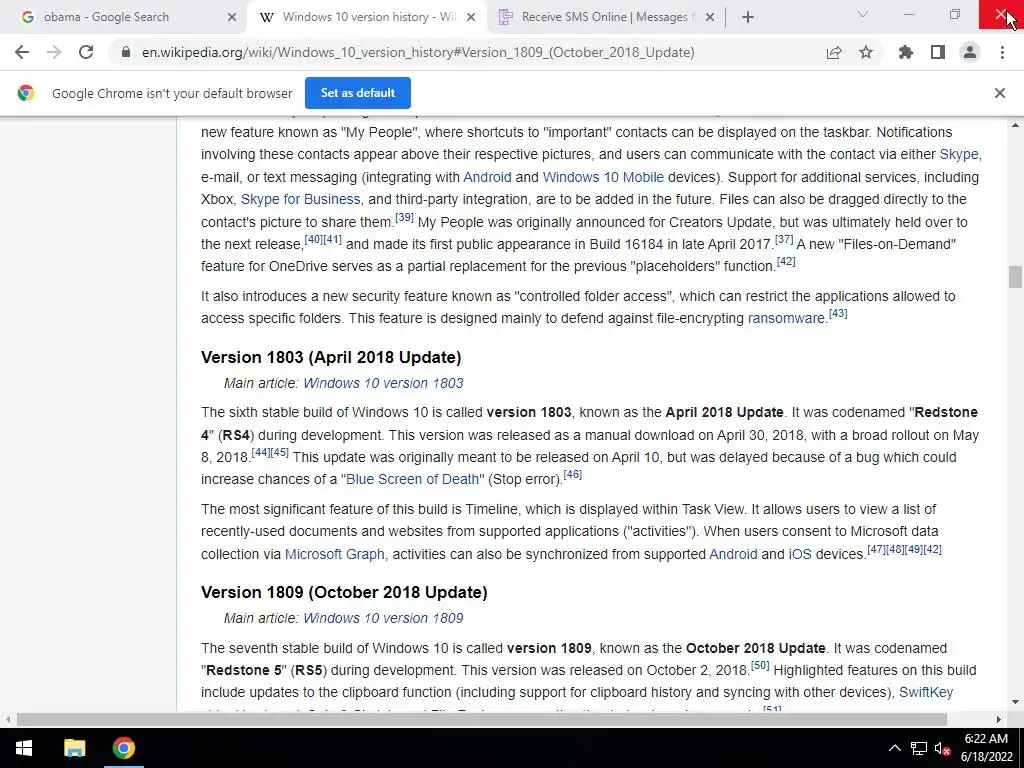Open the muted volume tray icon
The width and height of the screenshot is (1024, 768).
(x=942, y=748)
